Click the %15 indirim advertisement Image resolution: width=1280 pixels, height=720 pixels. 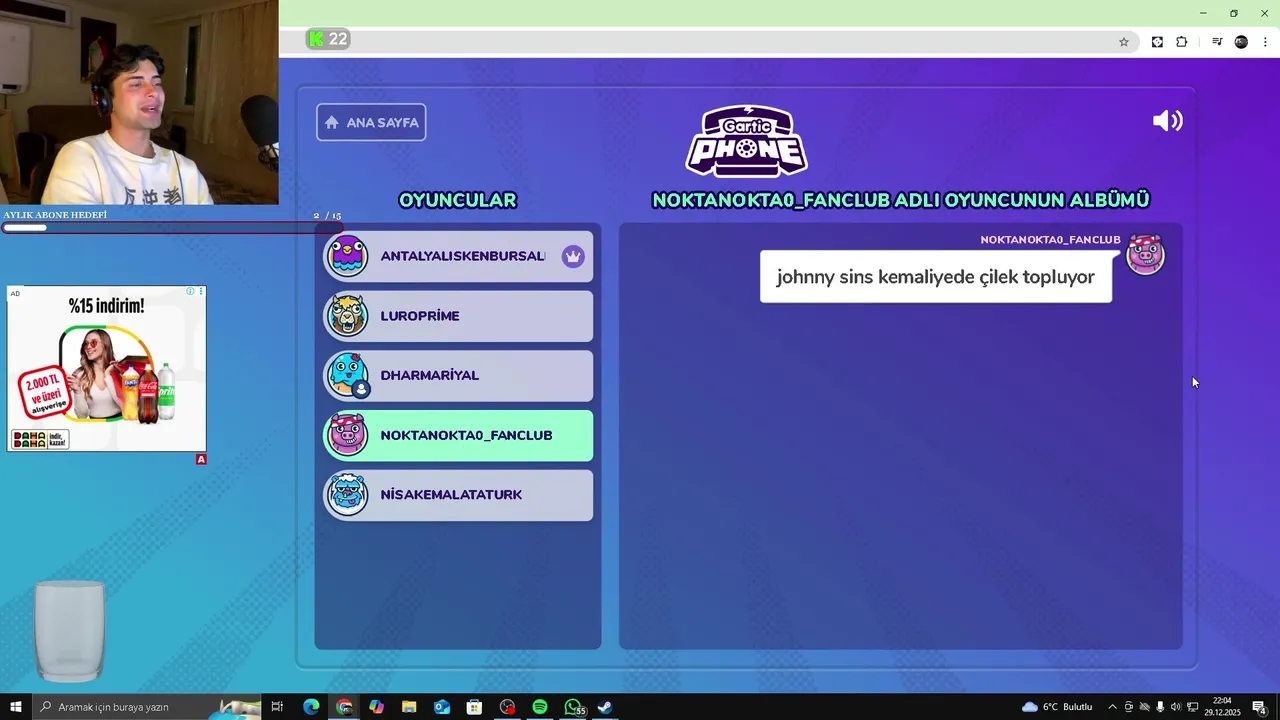(107, 369)
